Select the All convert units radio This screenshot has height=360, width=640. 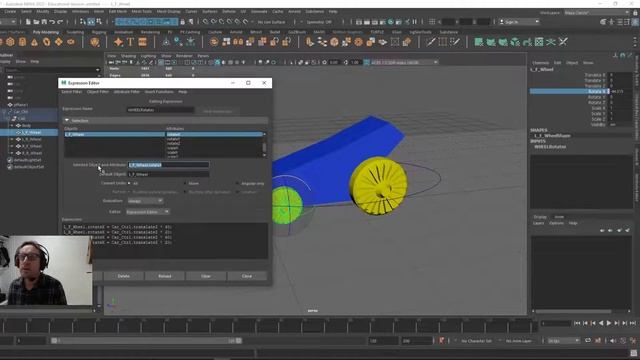(x=129, y=183)
